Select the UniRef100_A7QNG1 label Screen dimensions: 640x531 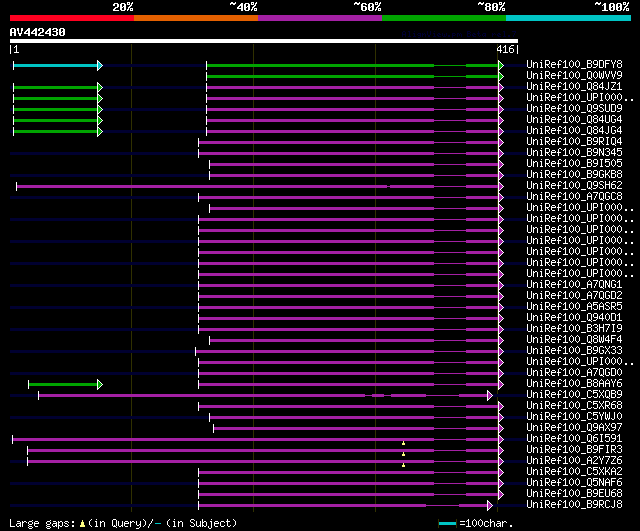click(x=574, y=284)
